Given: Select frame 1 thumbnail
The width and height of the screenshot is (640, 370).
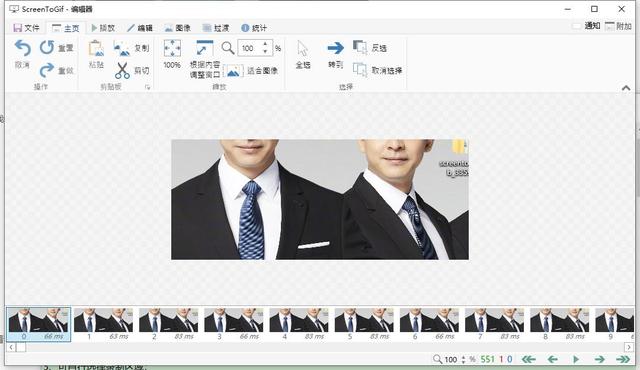Looking at the screenshot, I should point(104,324).
